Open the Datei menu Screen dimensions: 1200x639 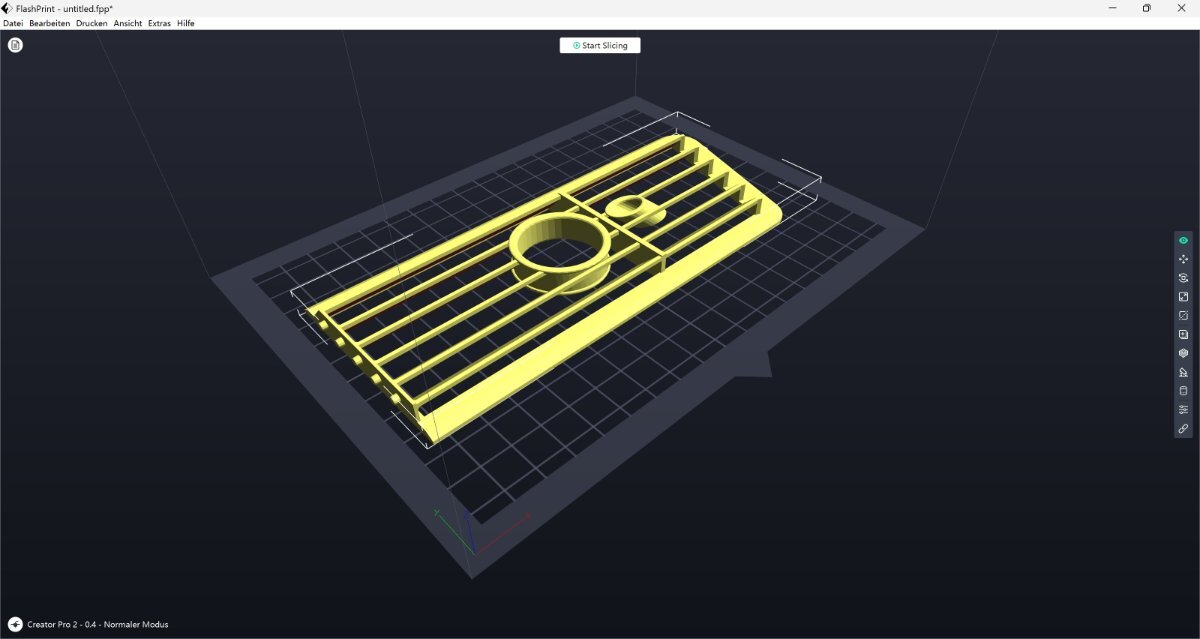click(x=13, y=23)
